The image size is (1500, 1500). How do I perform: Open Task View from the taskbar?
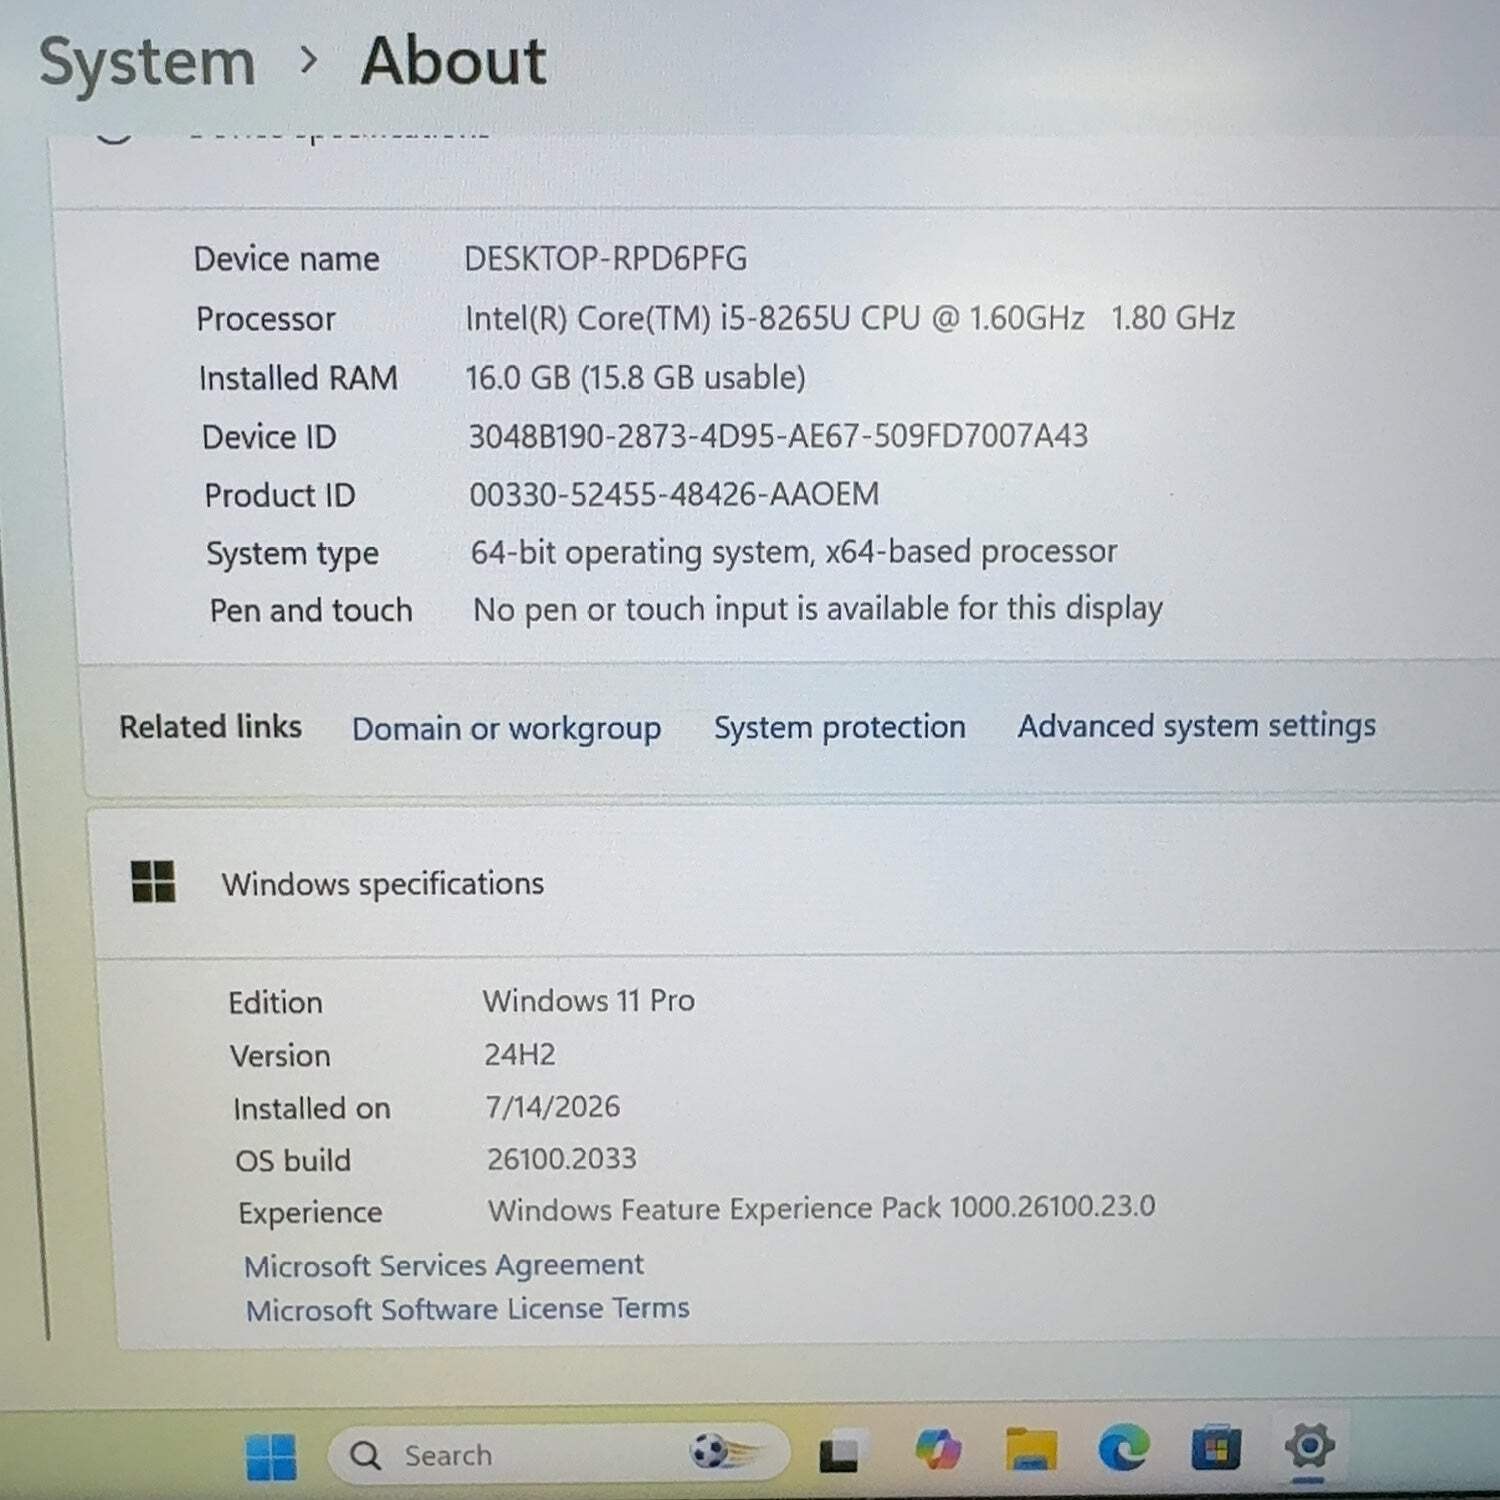[838, 1453]
